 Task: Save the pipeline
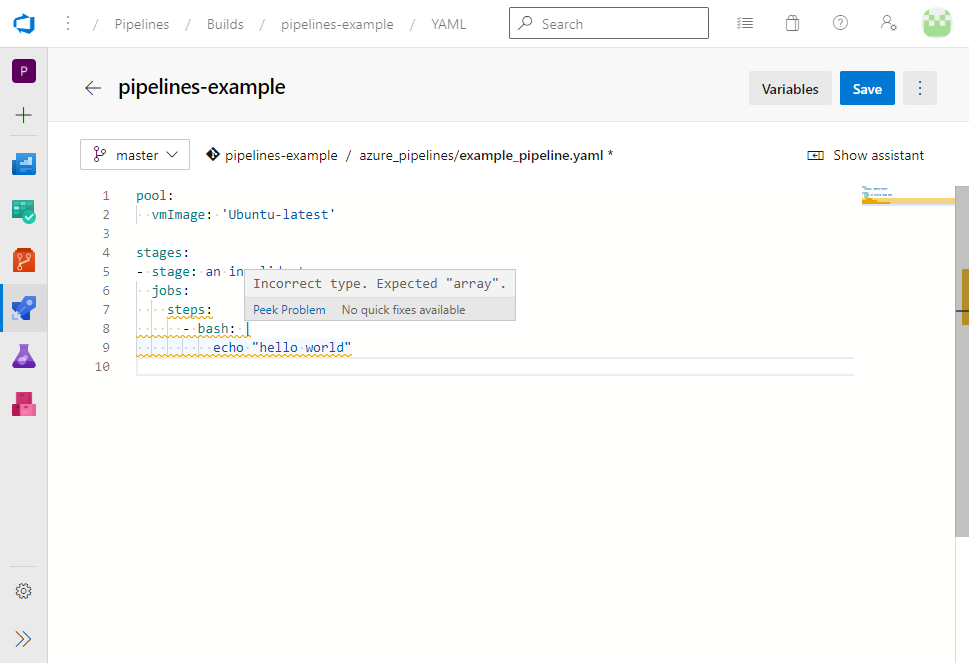[867, 88]
